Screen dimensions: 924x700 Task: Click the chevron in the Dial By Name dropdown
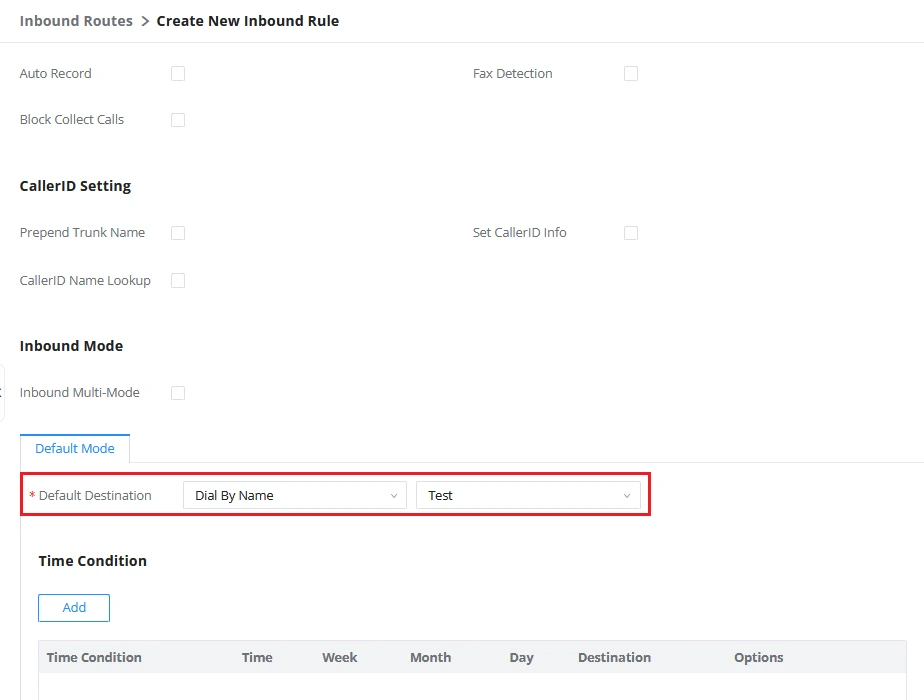point(394,496)
